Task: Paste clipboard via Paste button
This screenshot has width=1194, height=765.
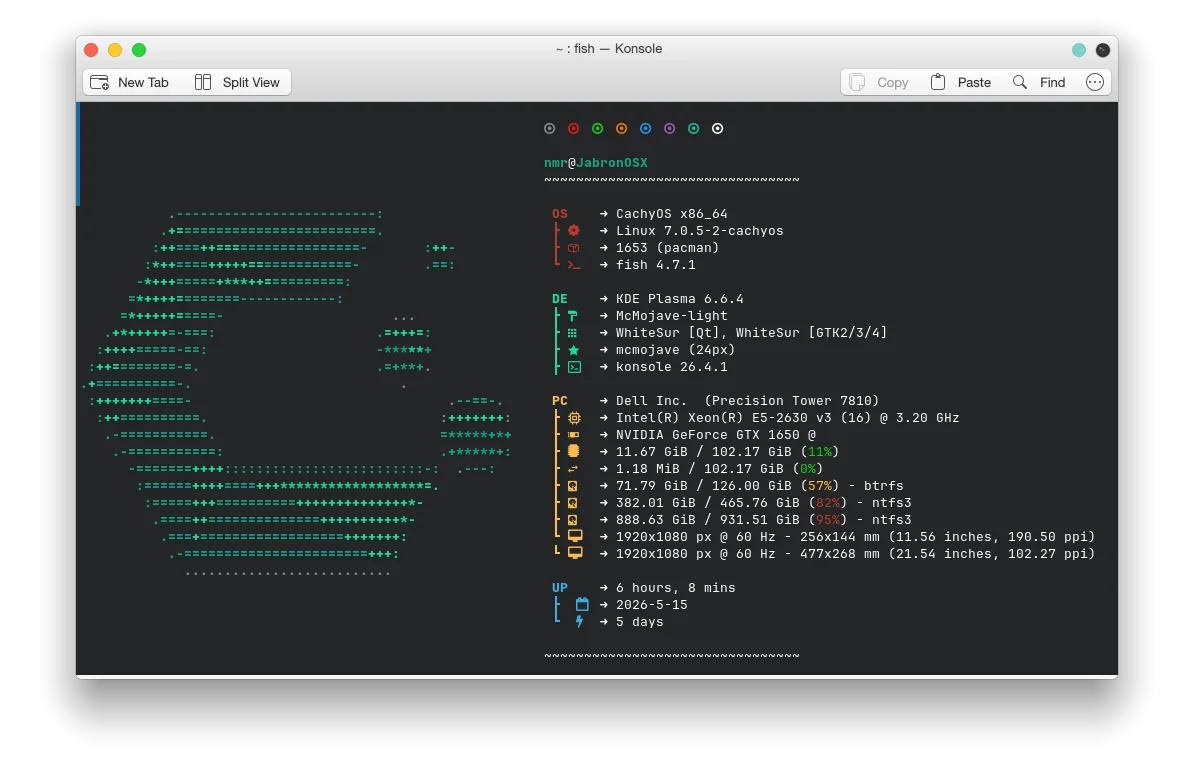Action: pos(960,82)
